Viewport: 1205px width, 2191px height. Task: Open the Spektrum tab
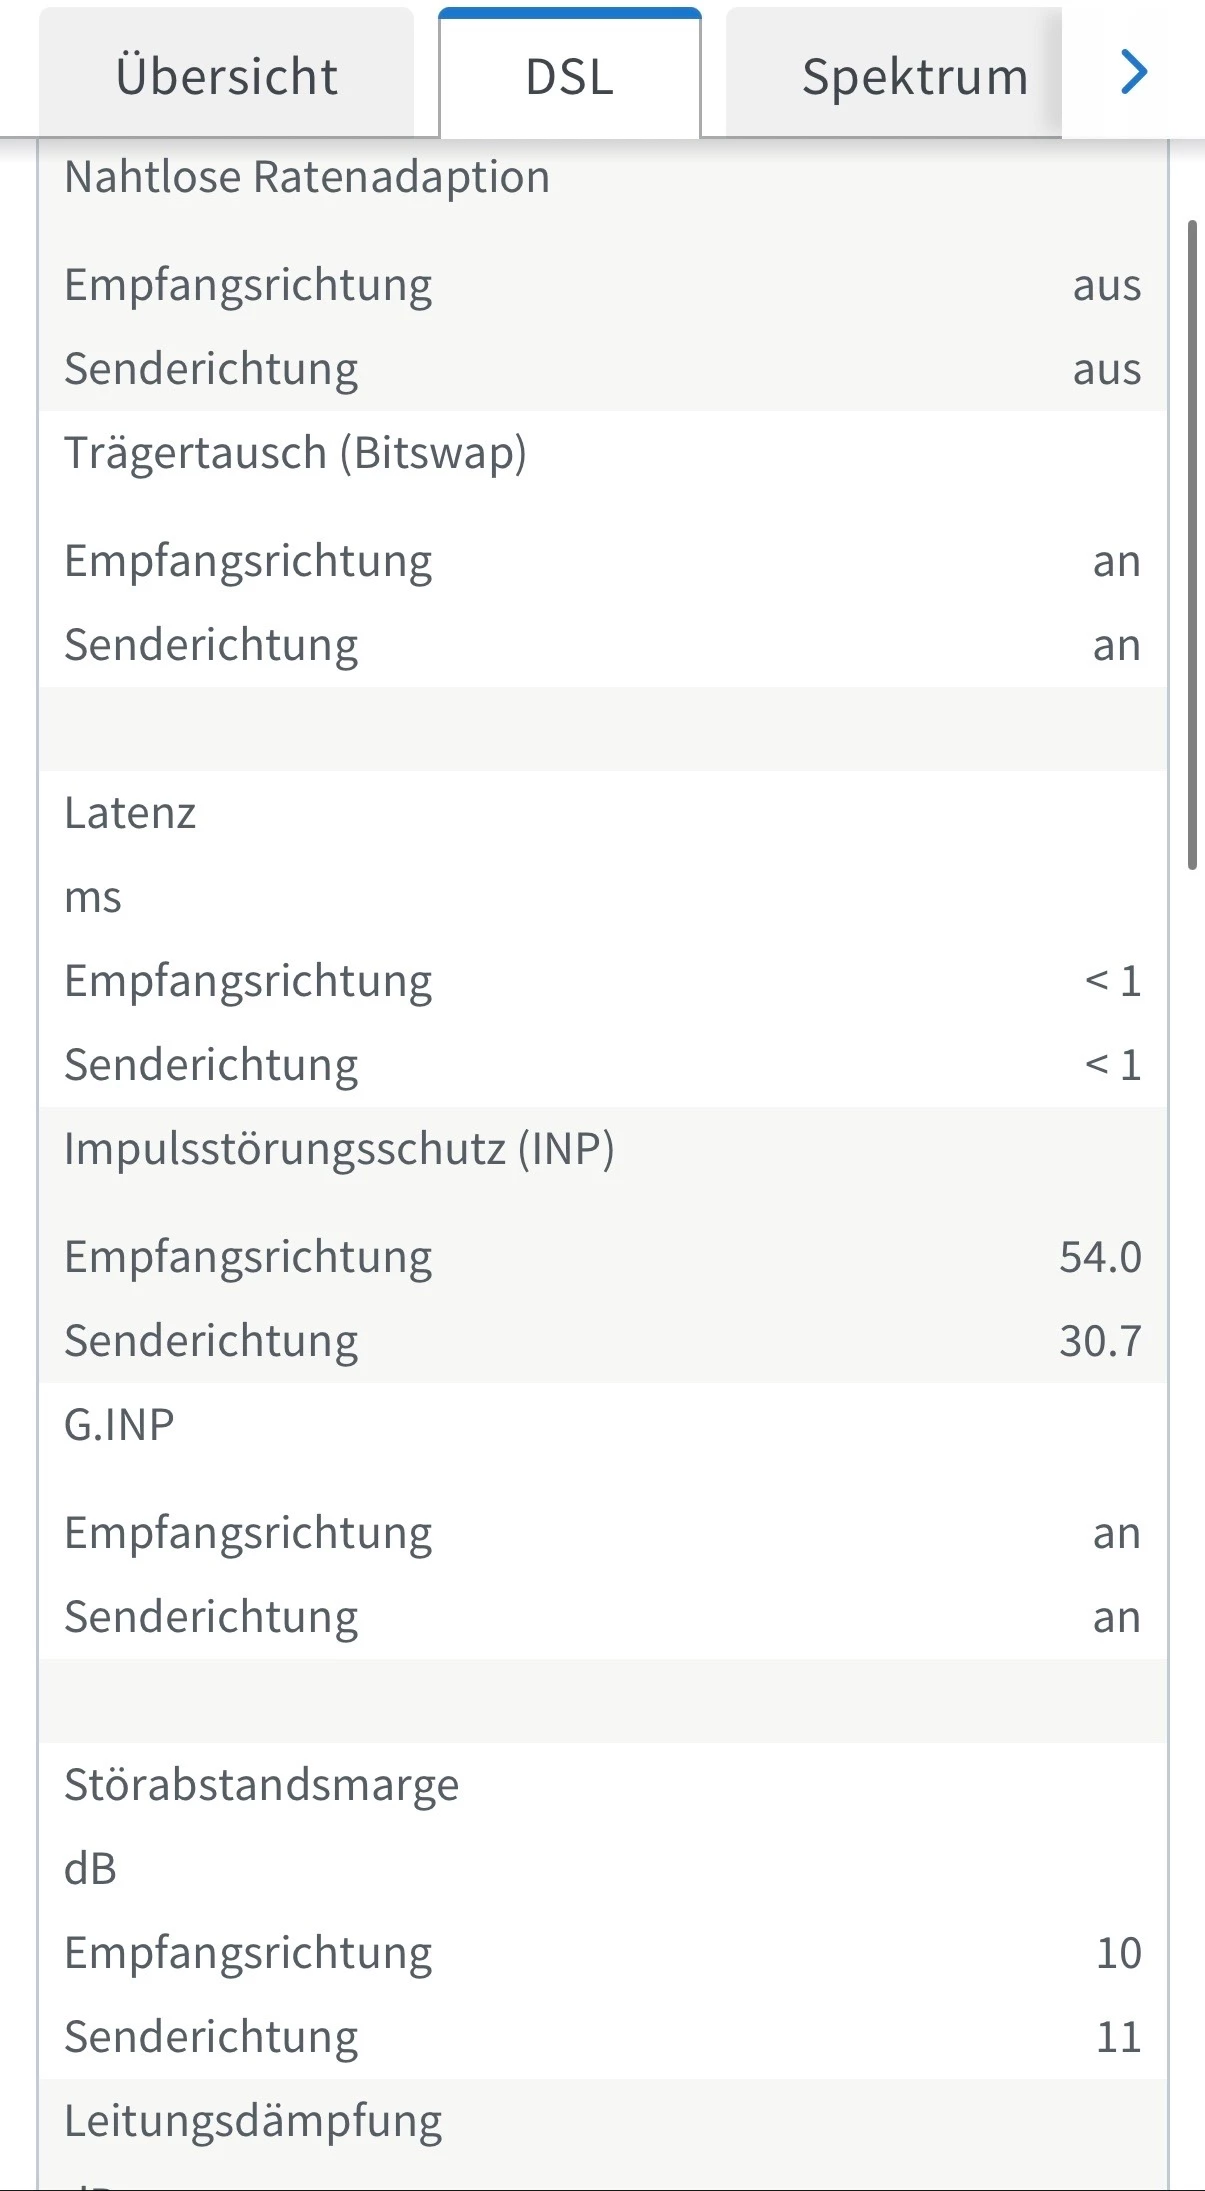click(x=914, y=76)
